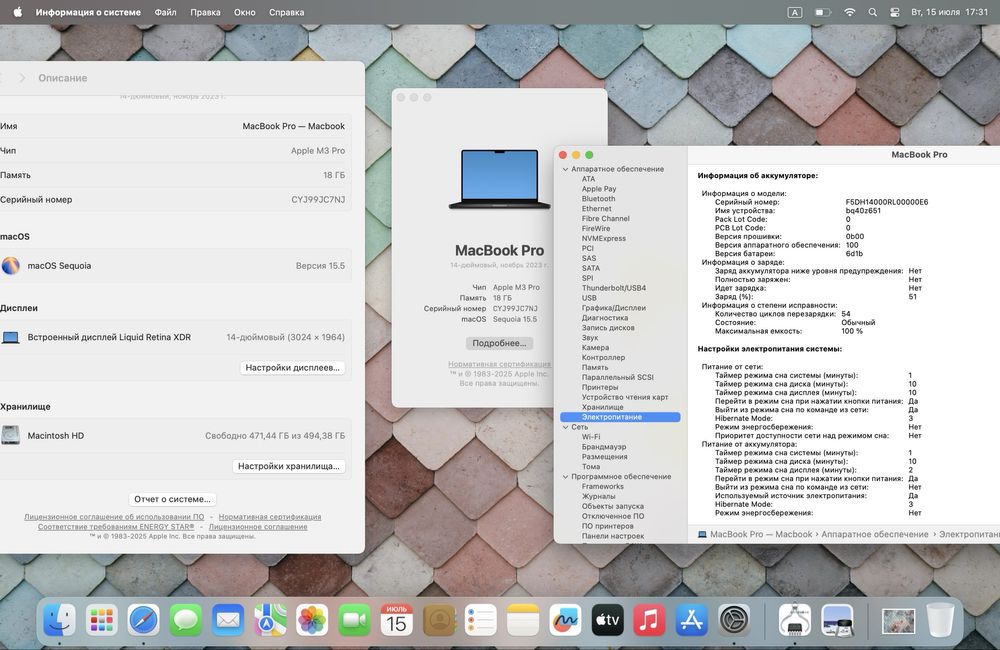Open App Store from the Dock
Screen dimensions: 1000x650
[691, 619]
